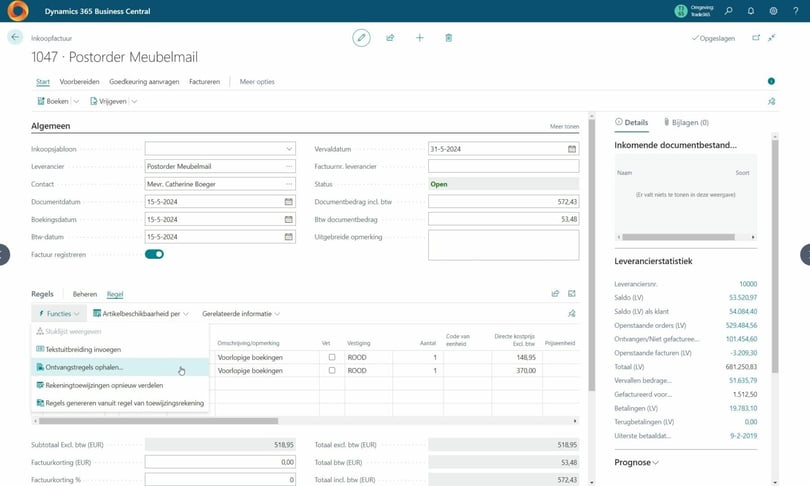Screen dimensions: 810x486
Task: Open settings gear icon
Action: point(773,11)
